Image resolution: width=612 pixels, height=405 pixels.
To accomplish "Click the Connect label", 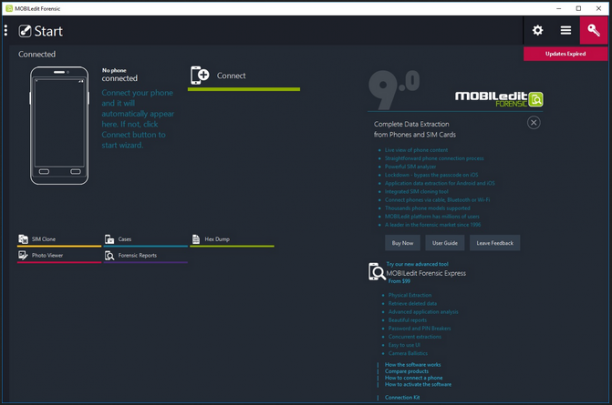I will point(231,76).
